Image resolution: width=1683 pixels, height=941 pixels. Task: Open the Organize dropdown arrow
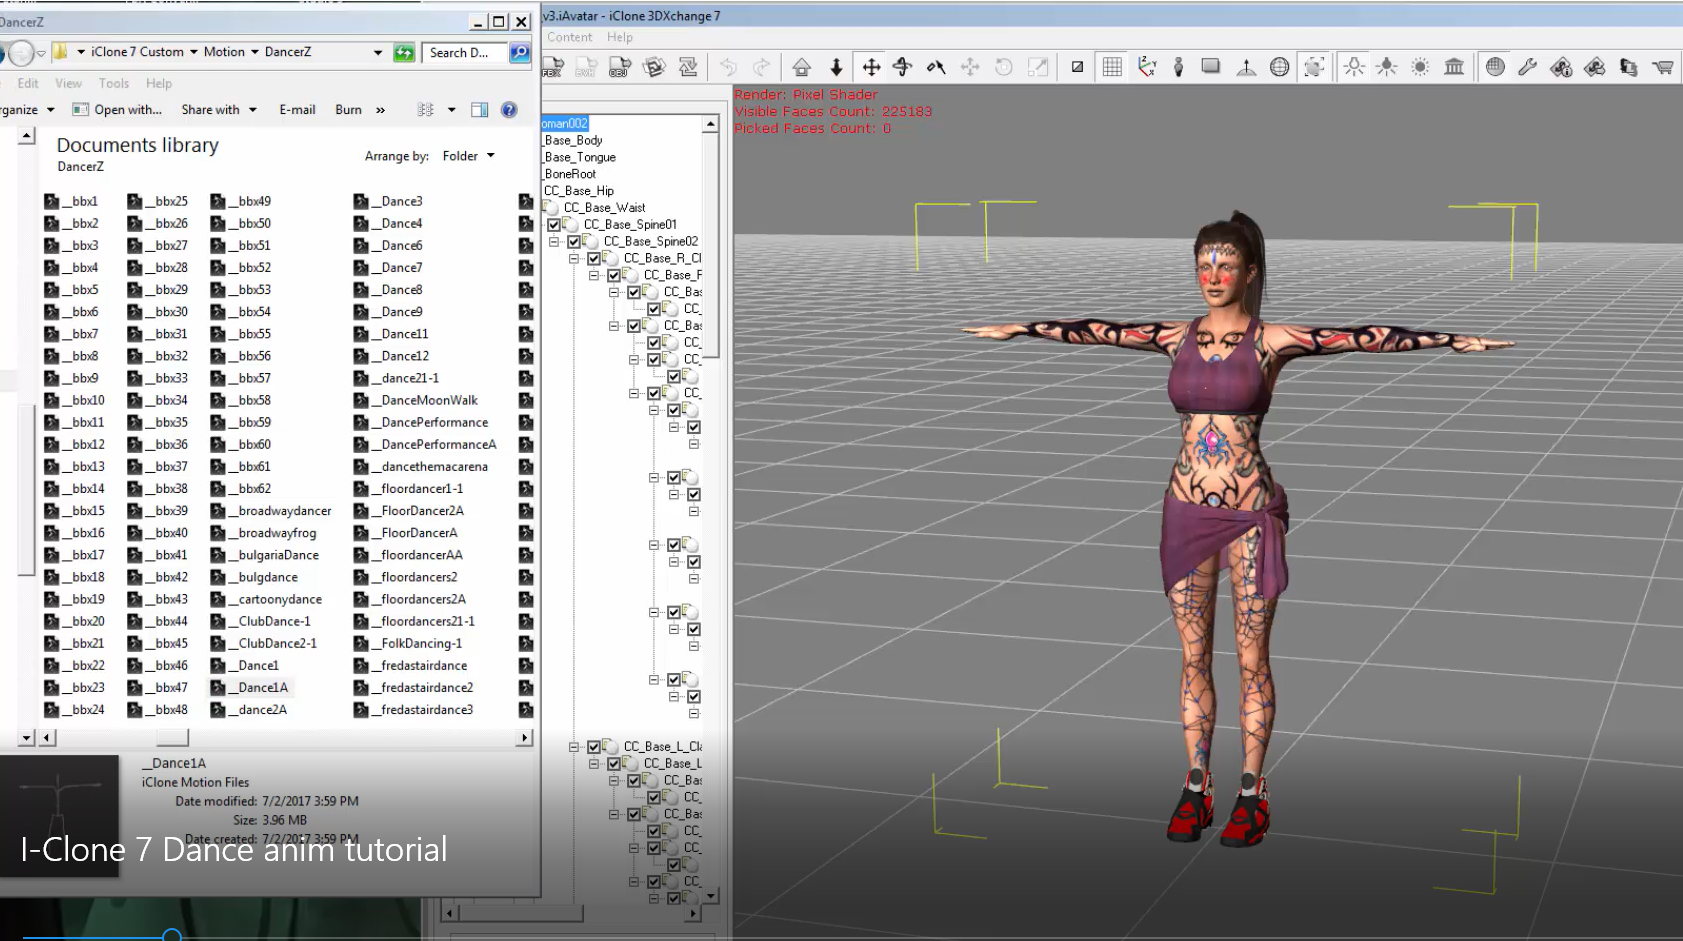tap(50, 110)
